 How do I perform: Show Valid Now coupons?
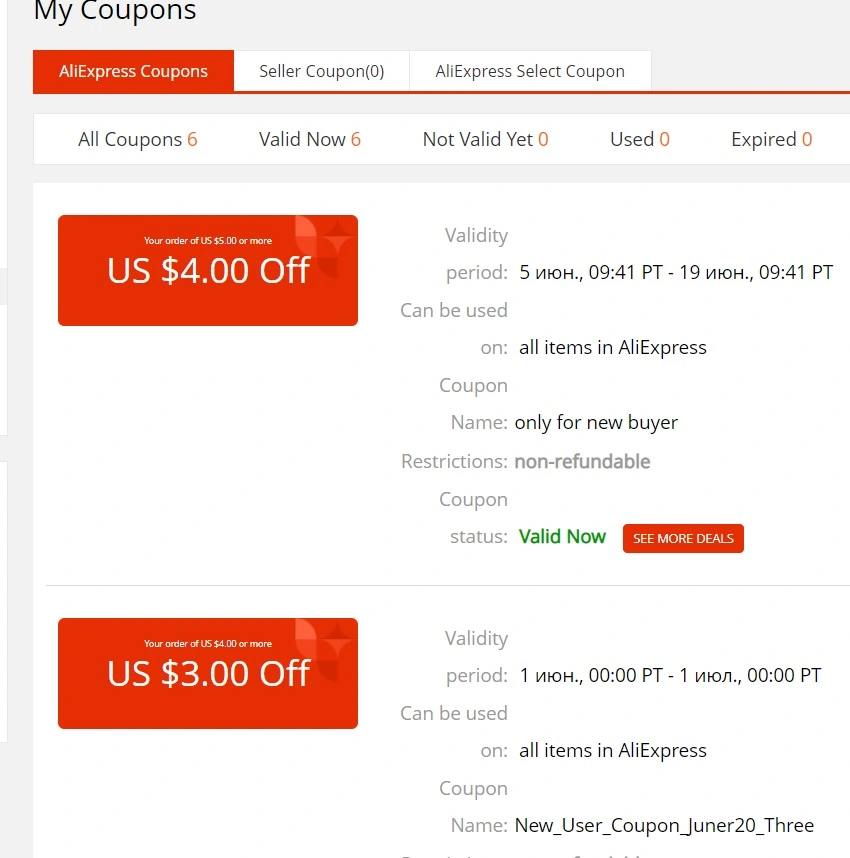tap(310, 139)
